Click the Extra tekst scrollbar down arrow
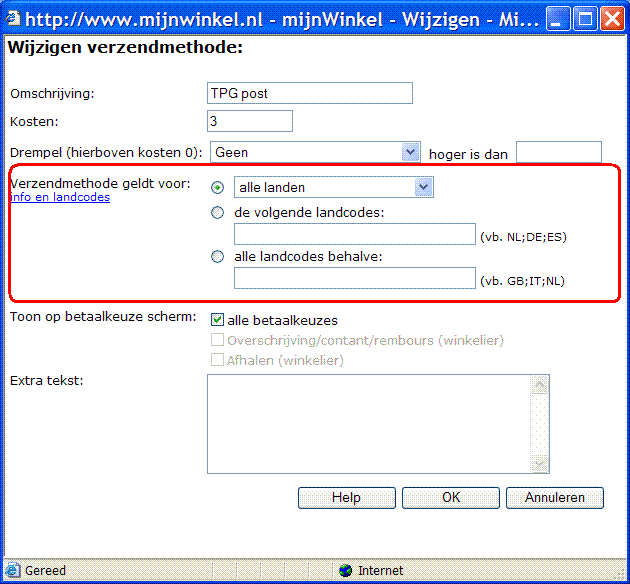Image resolution: width=630 pixels, height=584 pixels. point(539,463)
